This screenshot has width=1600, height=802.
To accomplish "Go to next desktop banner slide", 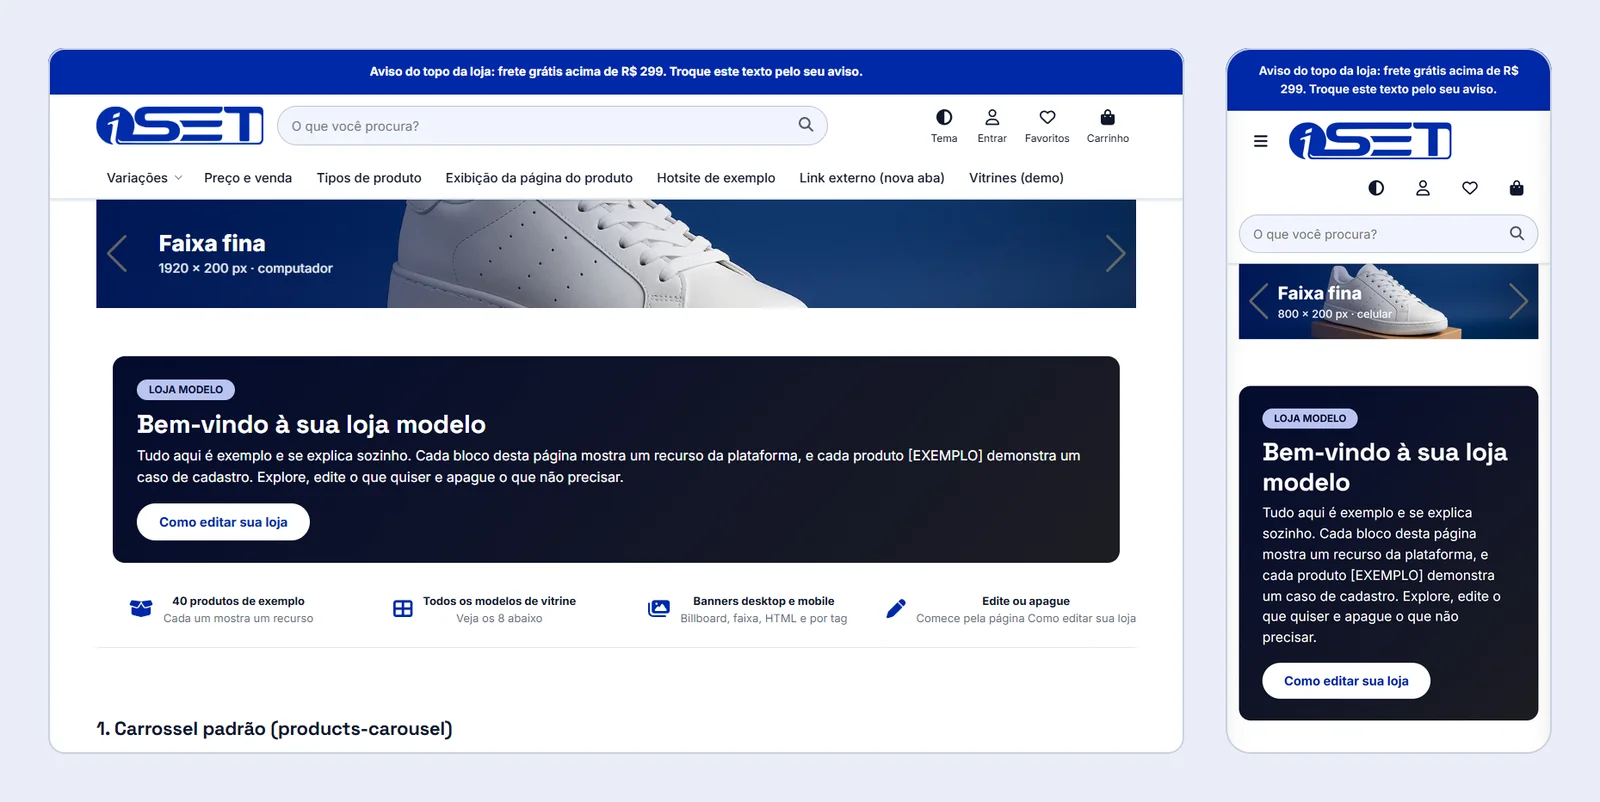I will pyautogui.click(x=1115, y=253).
